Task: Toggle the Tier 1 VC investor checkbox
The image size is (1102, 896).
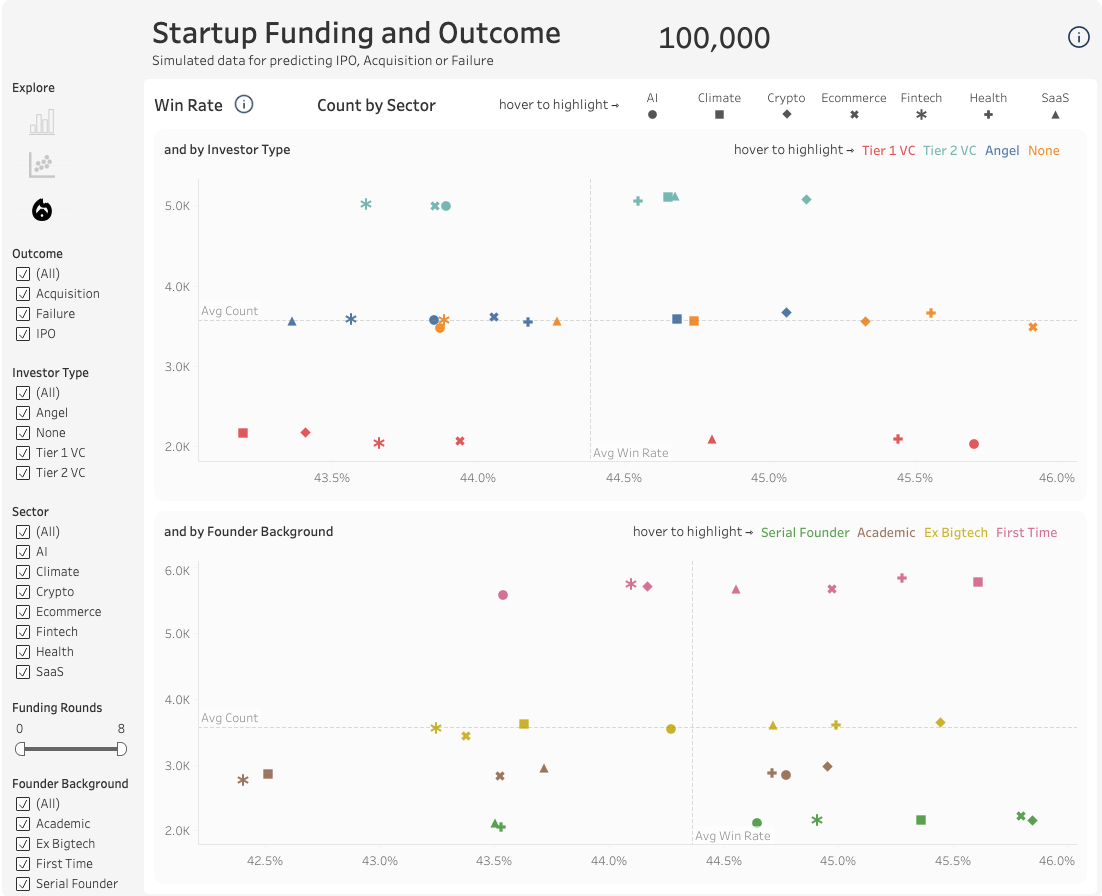Action: click(x=23, y=453)
